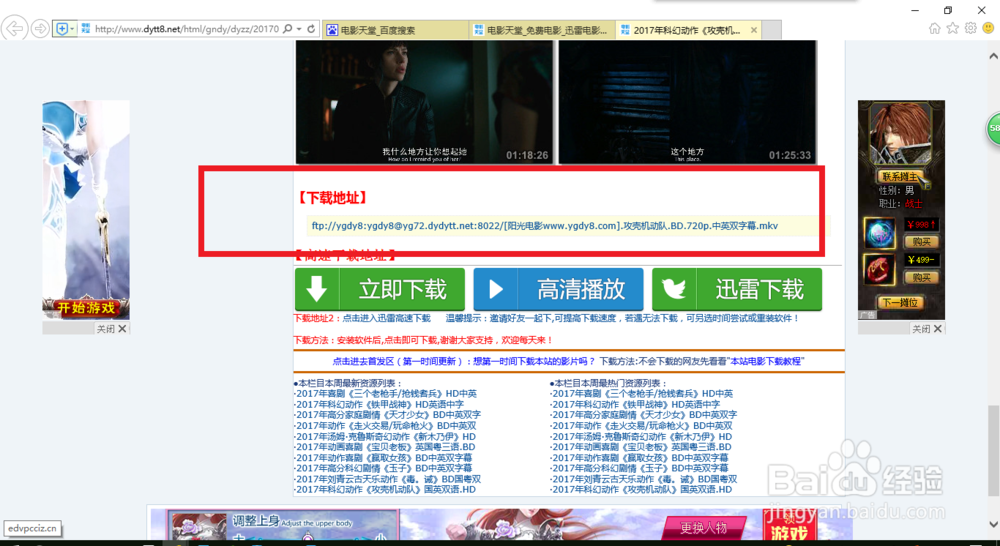Screen dimensions: 1000x546
Task: Open the movie screenshot stamped 01:25:33
Action: pos(688,102)
